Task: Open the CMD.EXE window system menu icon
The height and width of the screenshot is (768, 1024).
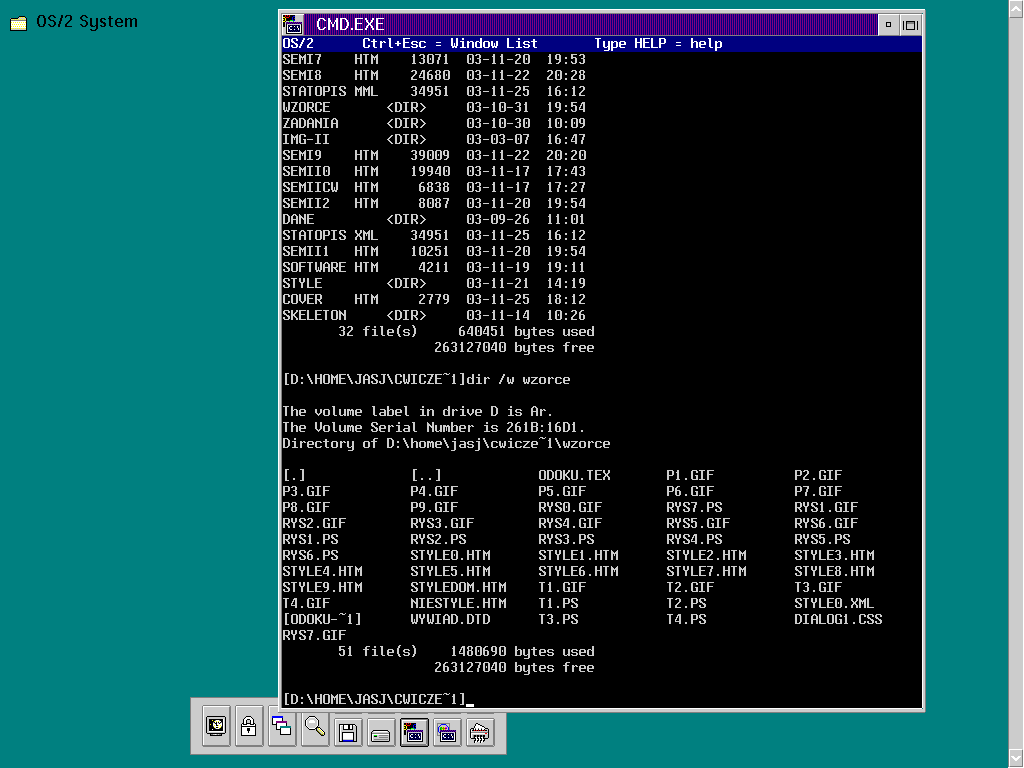Action: click(x=293, y=25)
